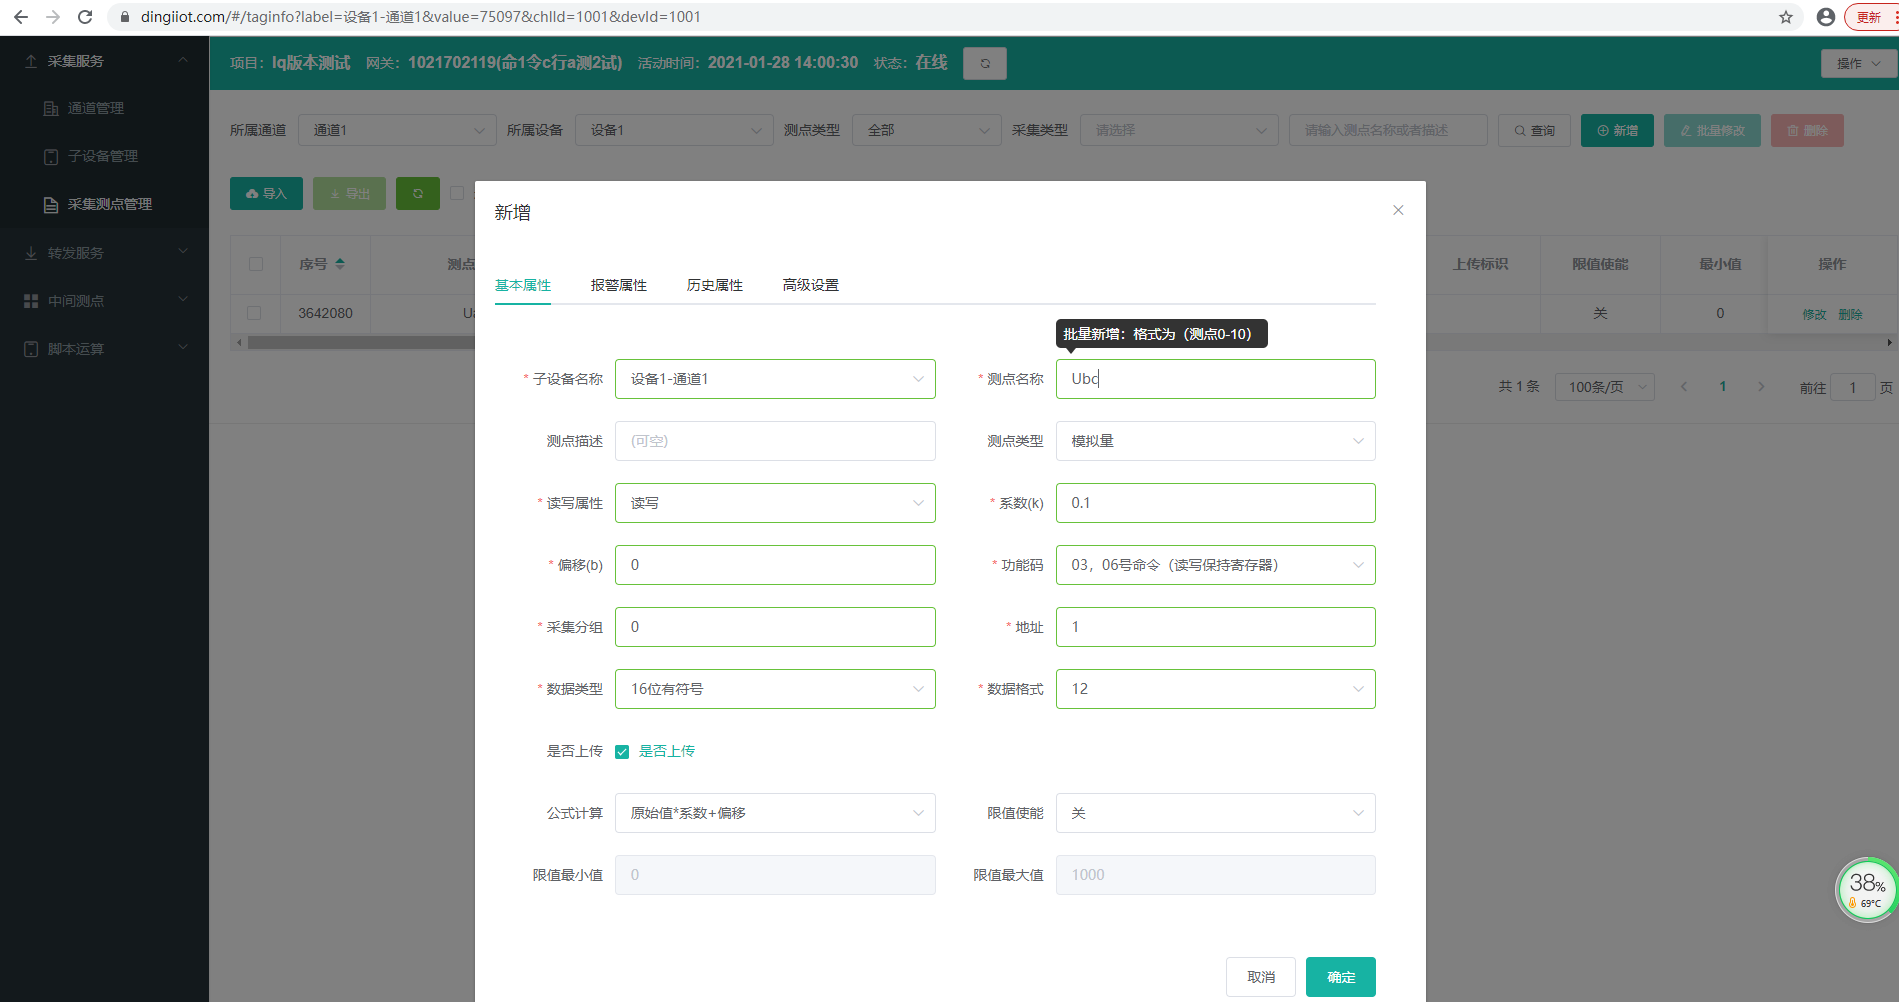
Task: Switch to the 高级设置 tab
Action: point(810,285)
